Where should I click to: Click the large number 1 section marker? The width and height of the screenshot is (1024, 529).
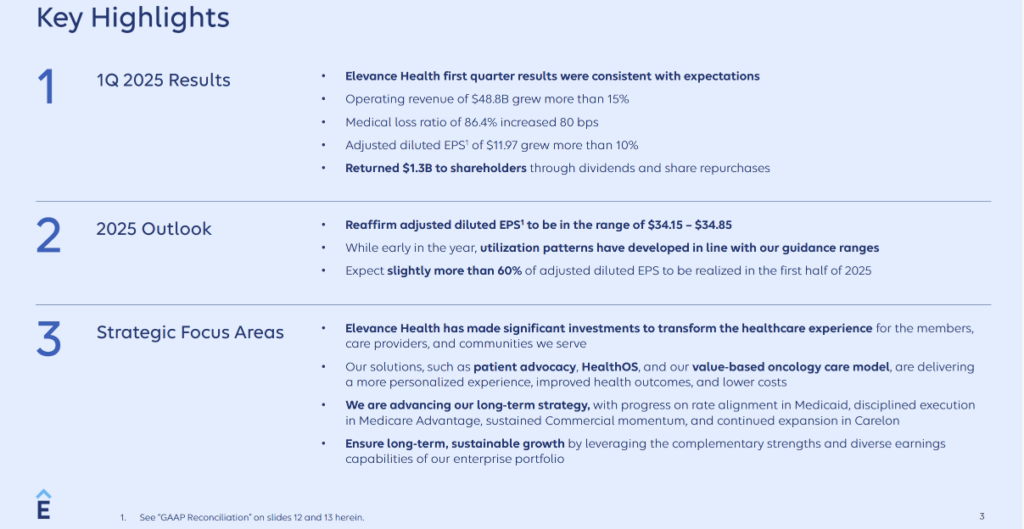46,87
